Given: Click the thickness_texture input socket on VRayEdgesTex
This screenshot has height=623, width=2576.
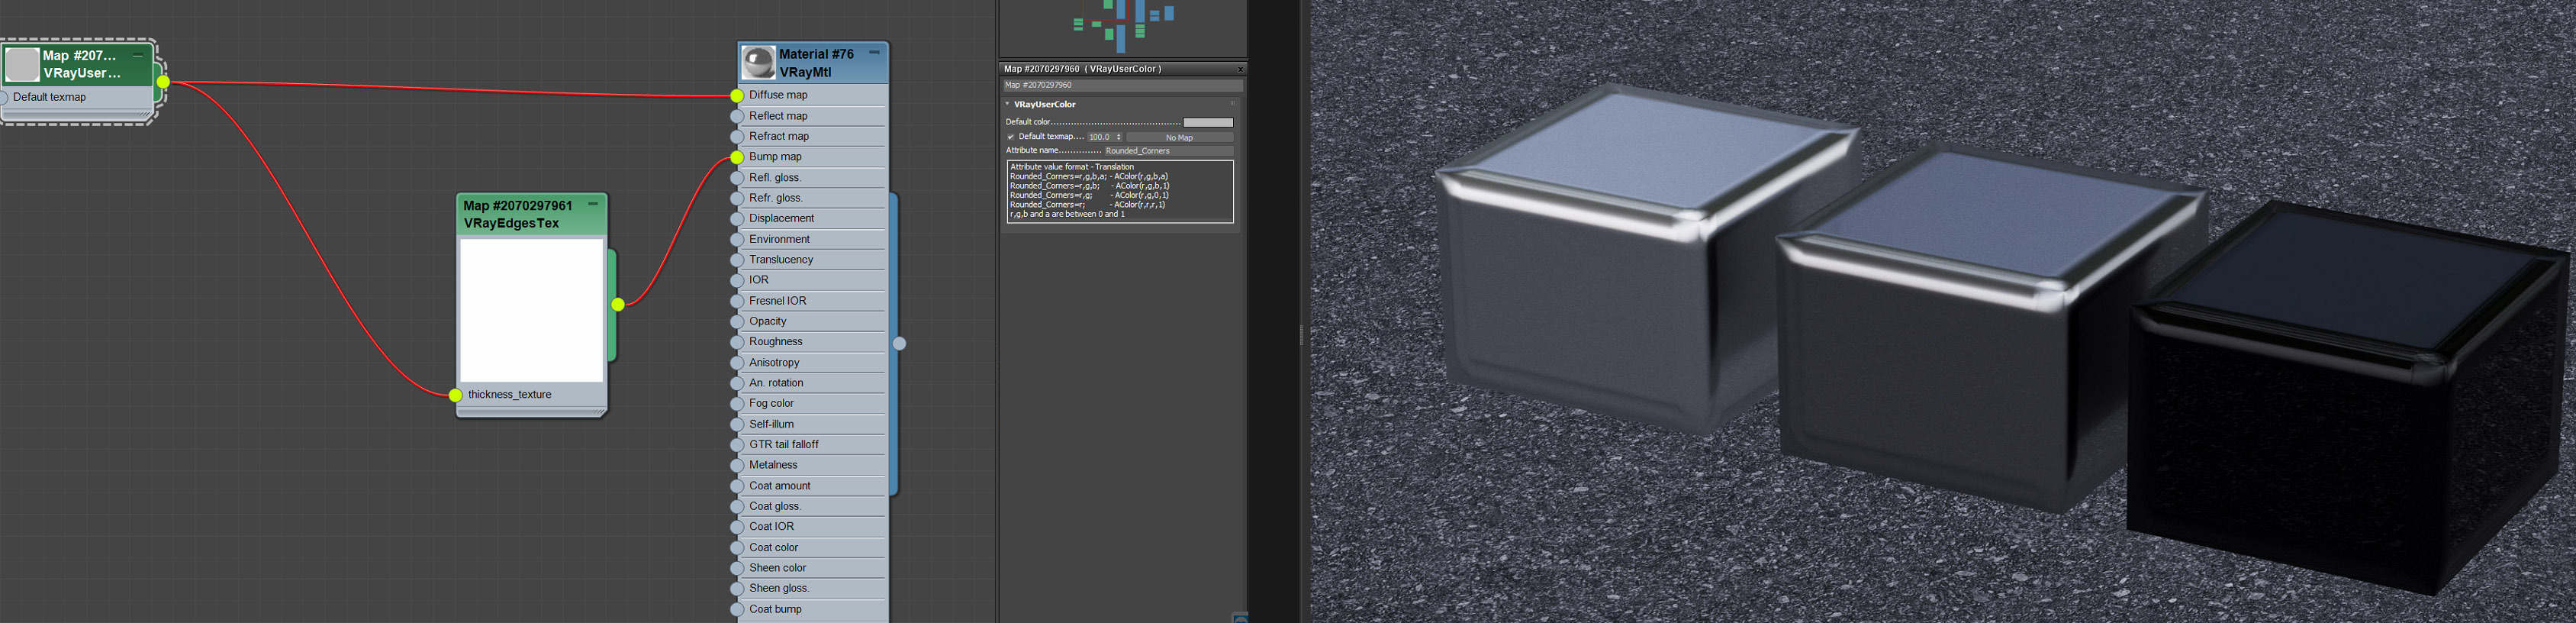Looking at the screenshot, I should (x=456, y=395).
